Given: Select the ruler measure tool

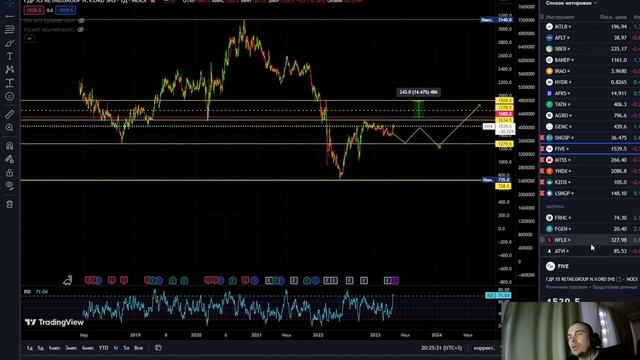Looking at the screenshot, I should coord(9,114).
